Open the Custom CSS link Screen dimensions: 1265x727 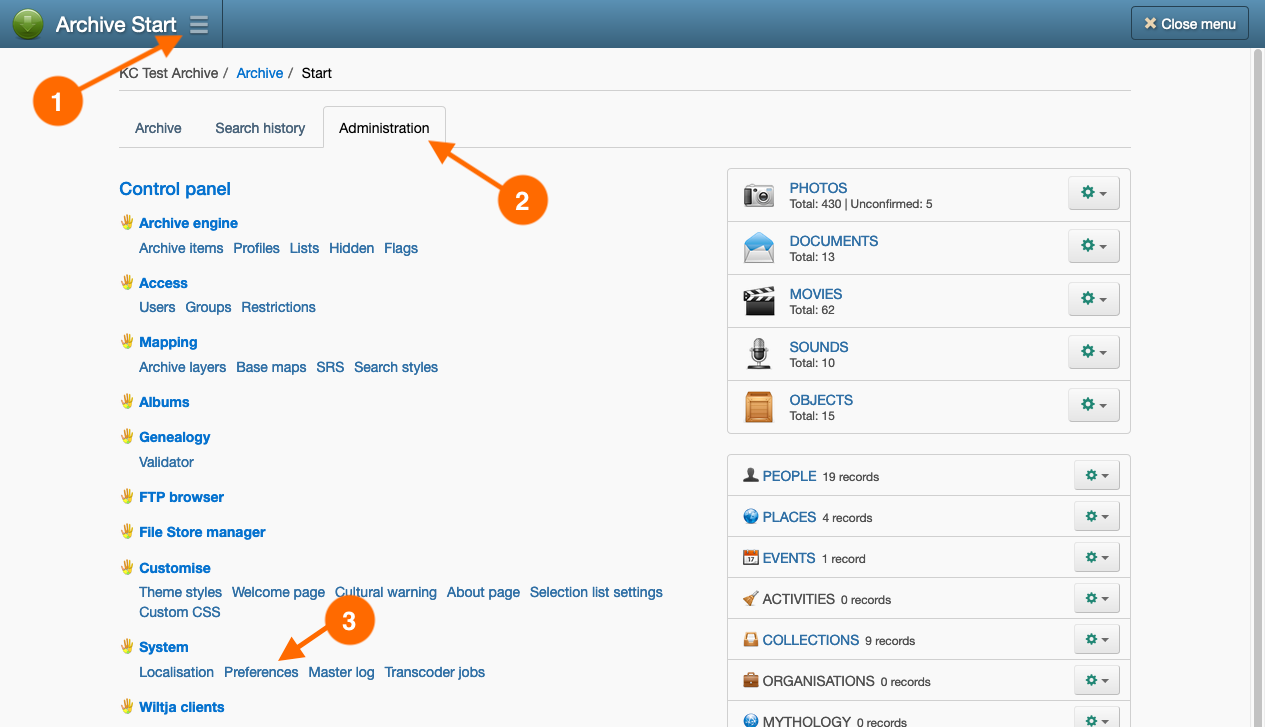[x=180, y=612]
